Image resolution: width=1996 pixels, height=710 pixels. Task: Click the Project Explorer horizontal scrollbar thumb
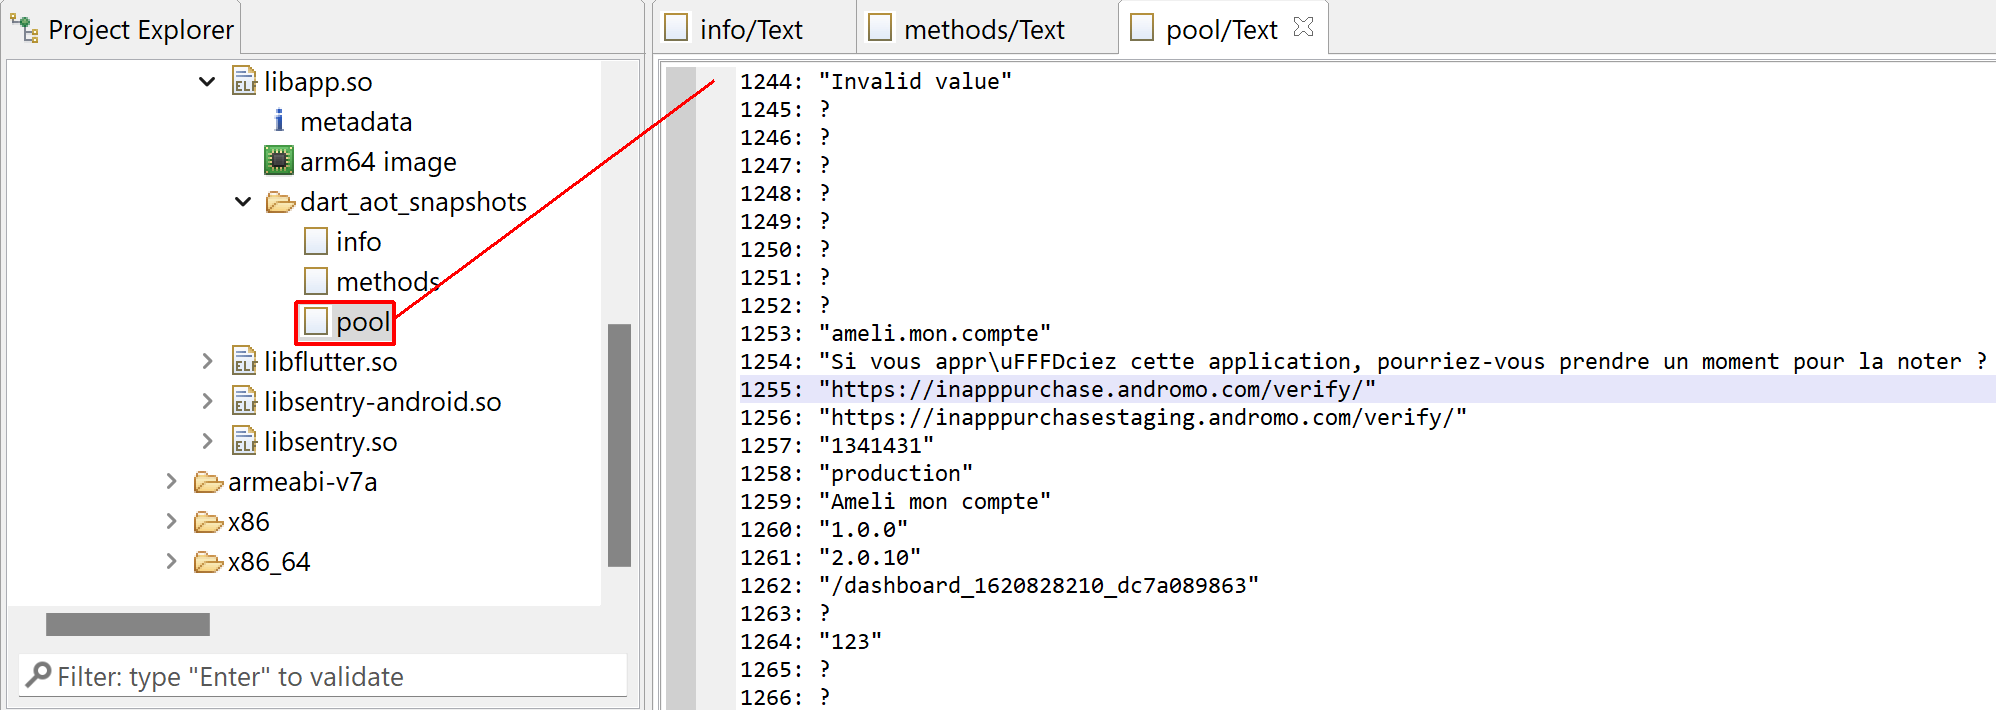pyautogui.click(x=128, y=624)
